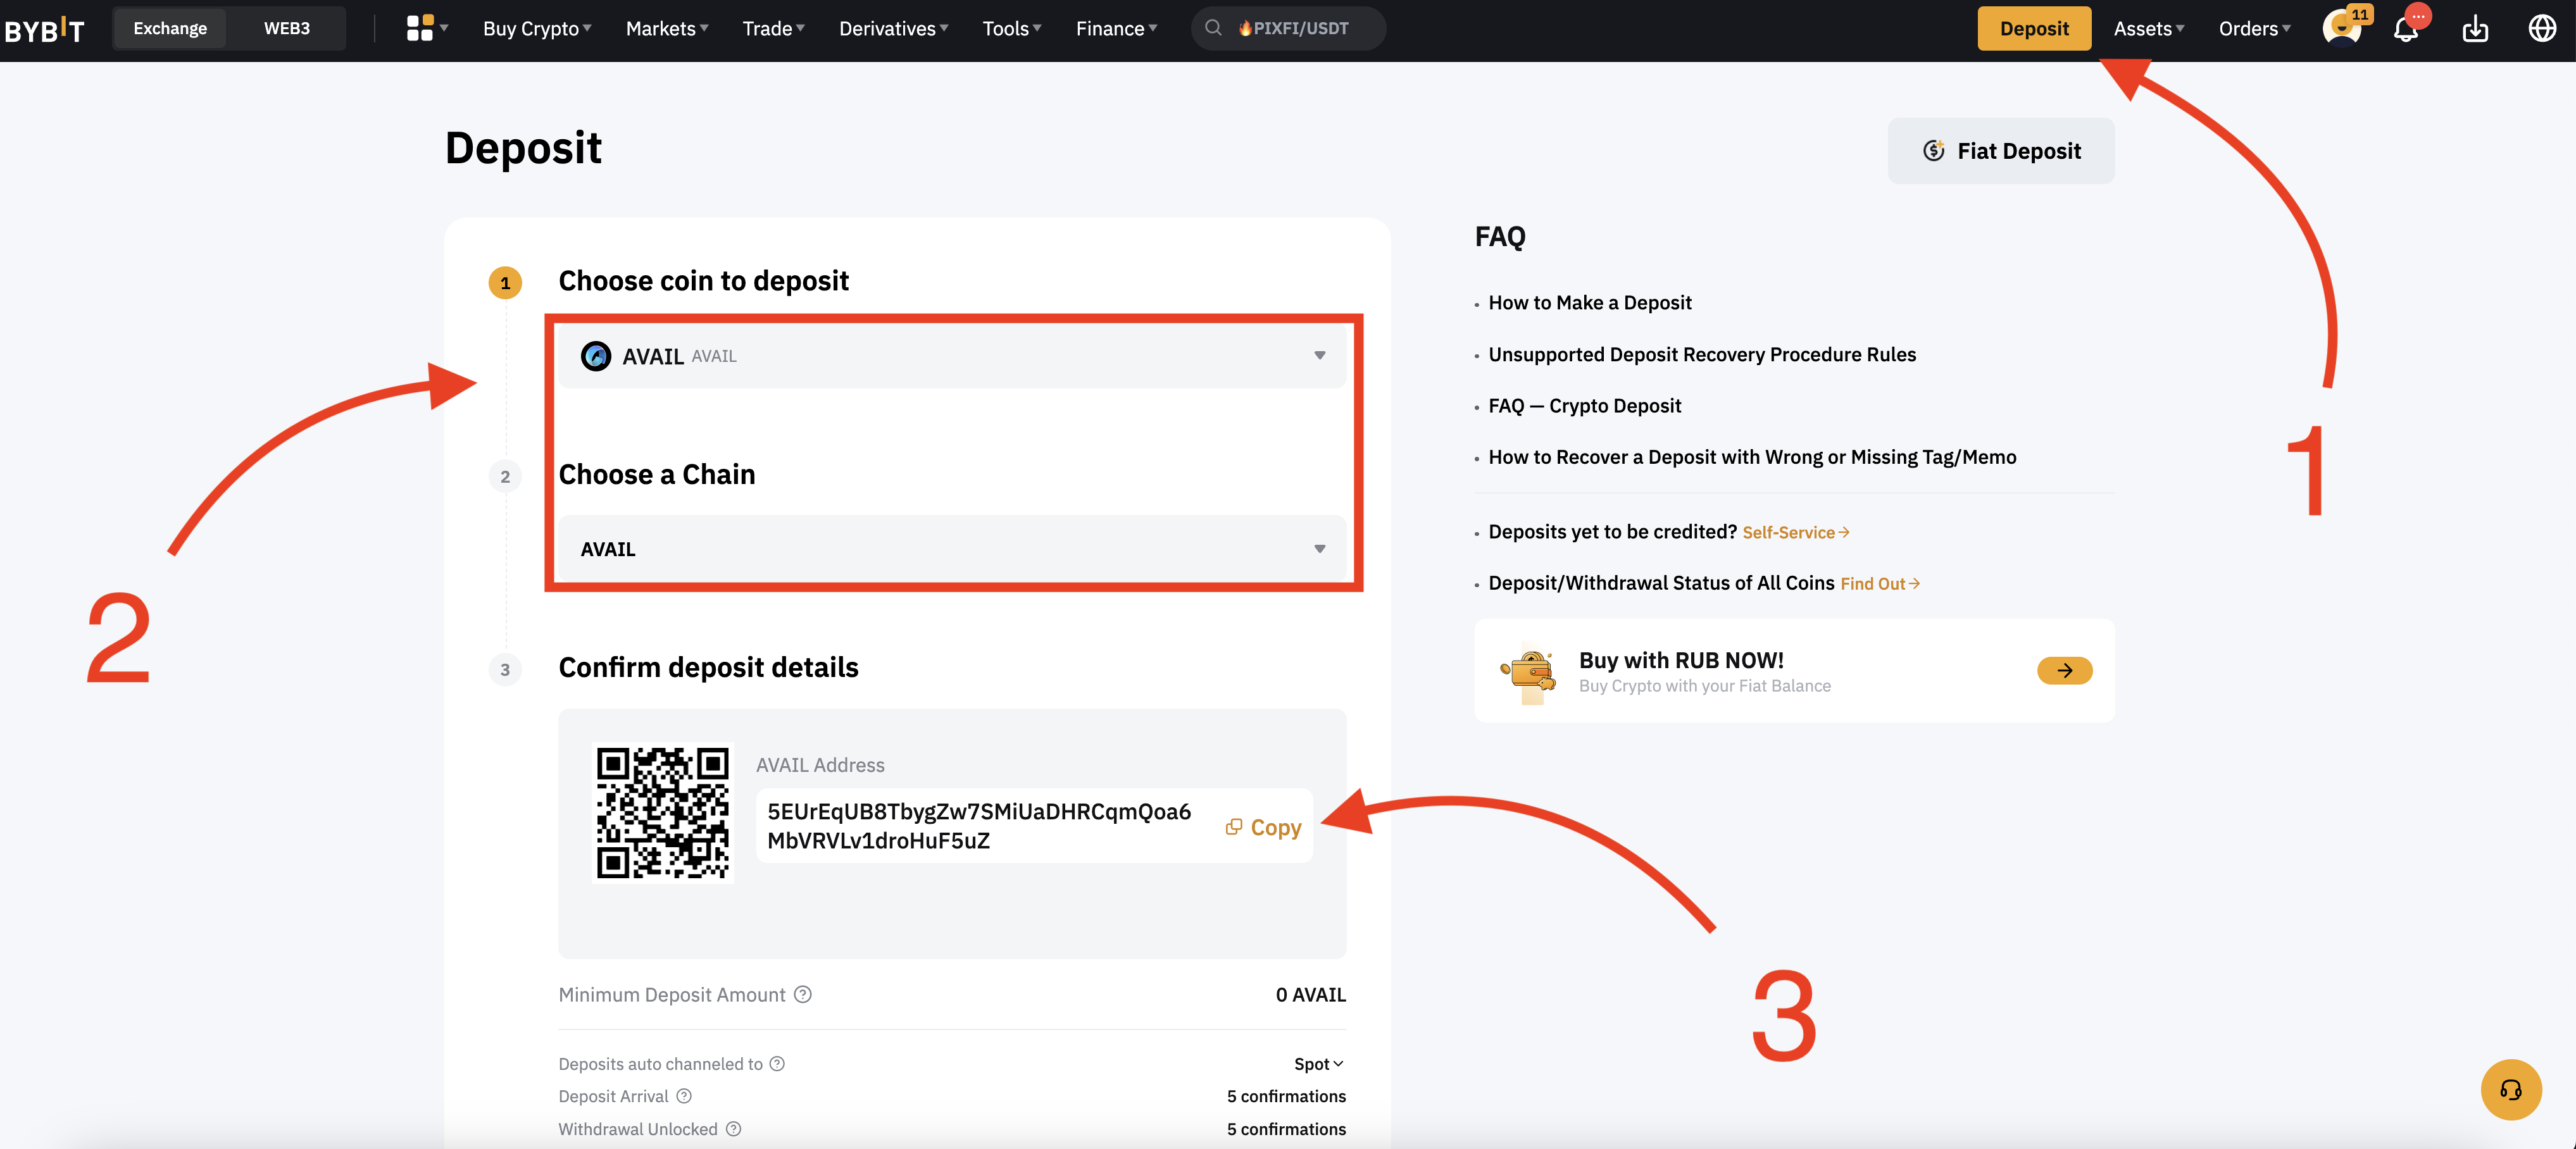
Task: Expand the AVAIL coin dropdown
Action: pos(951,356)
